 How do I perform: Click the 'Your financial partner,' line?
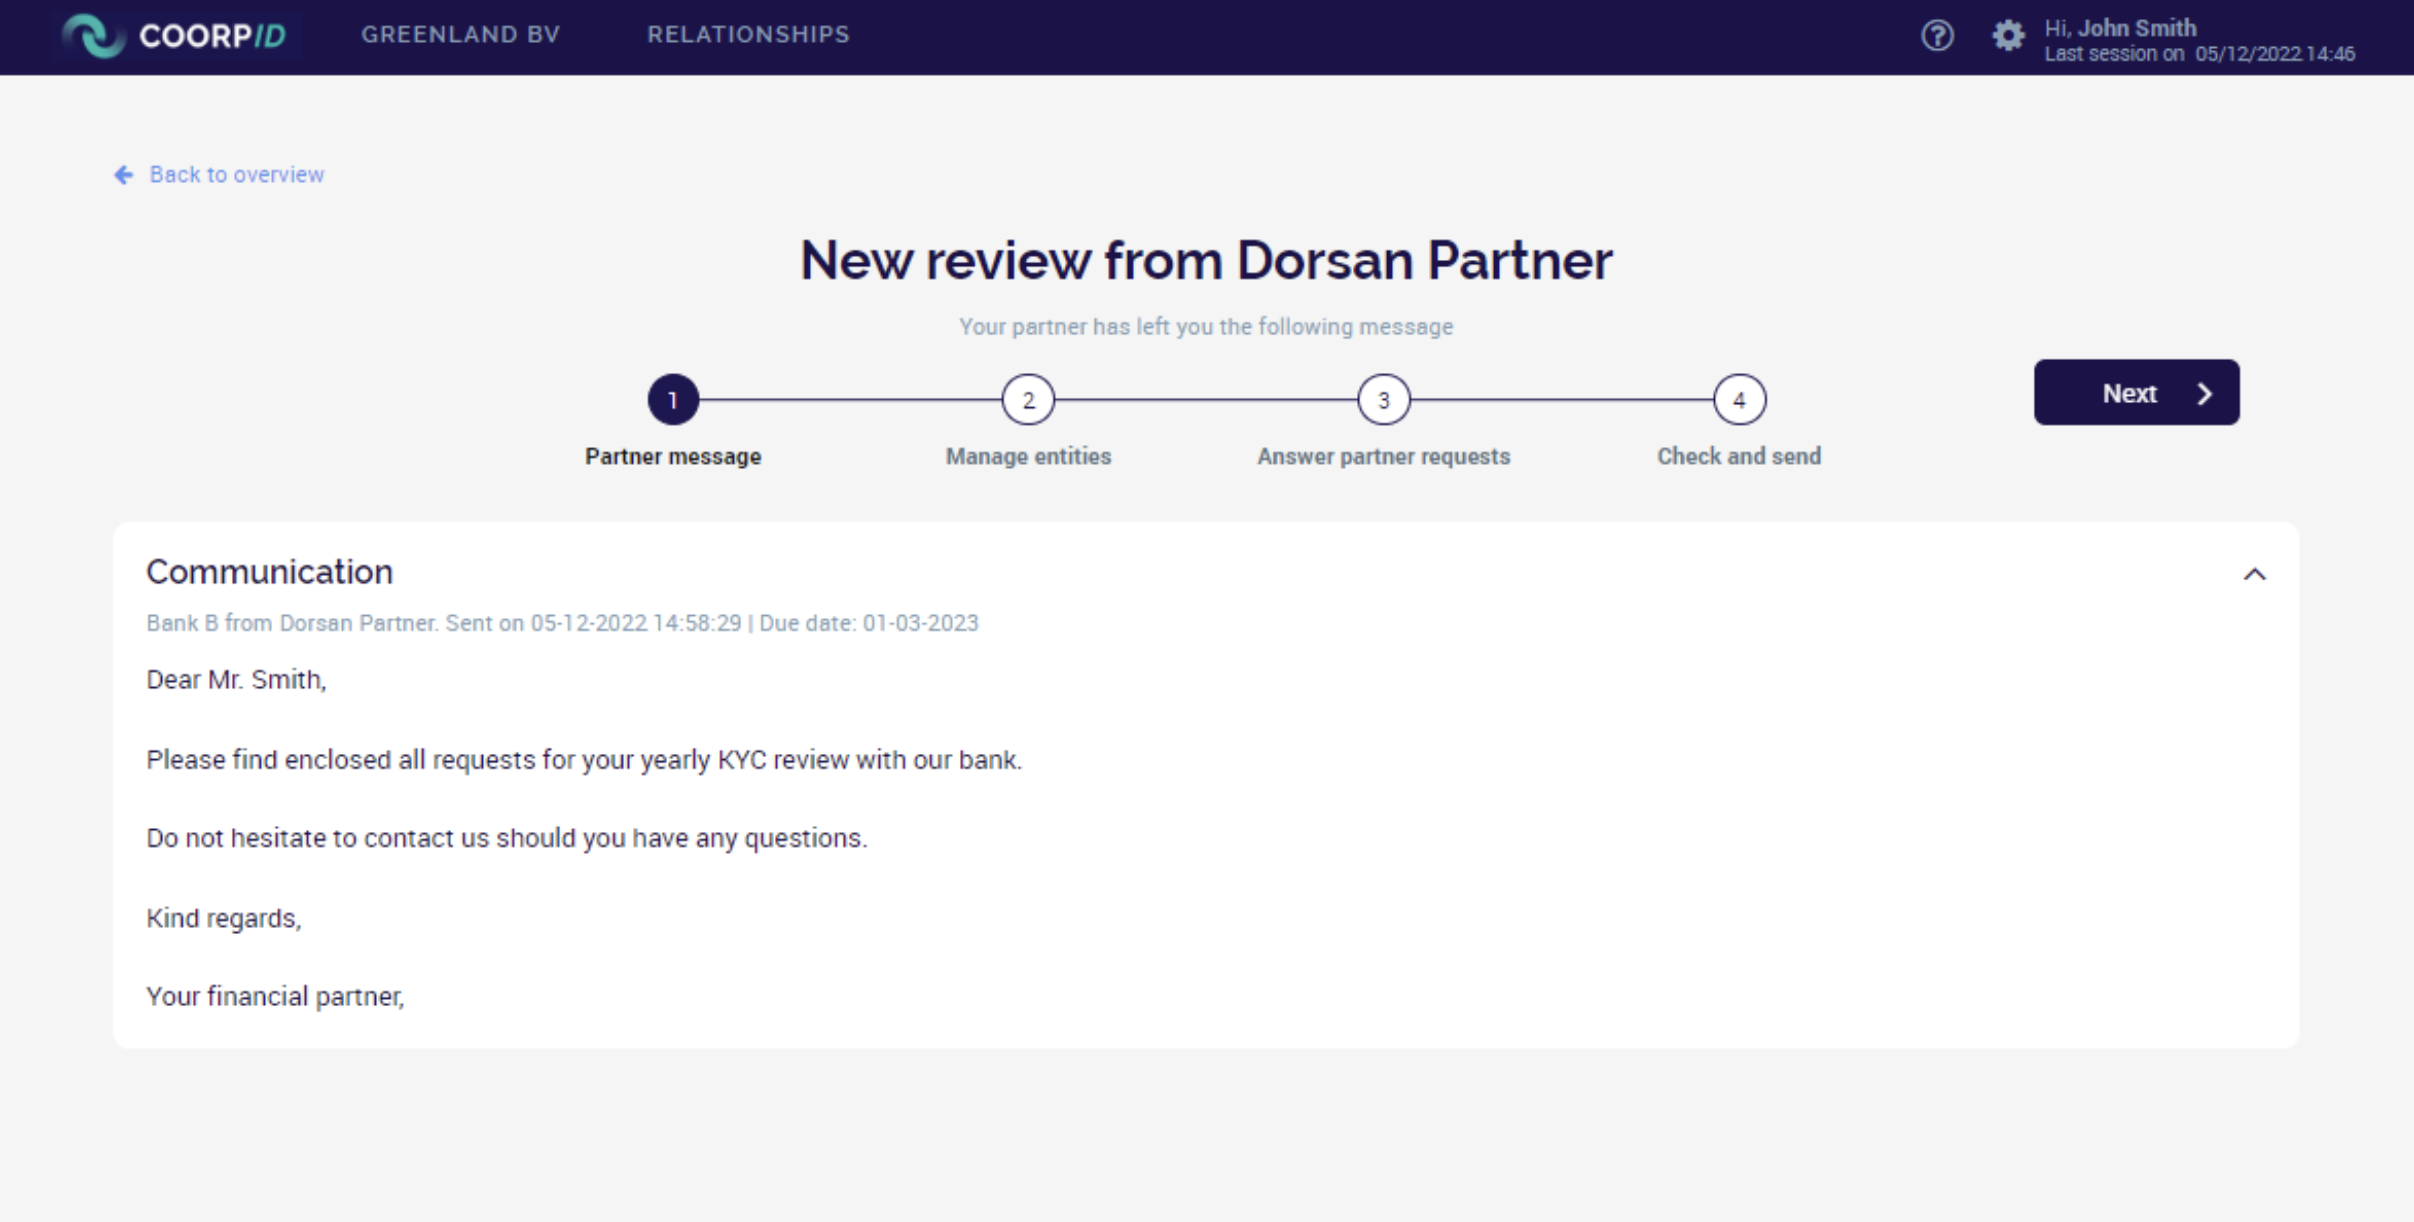tap(275, 997)
